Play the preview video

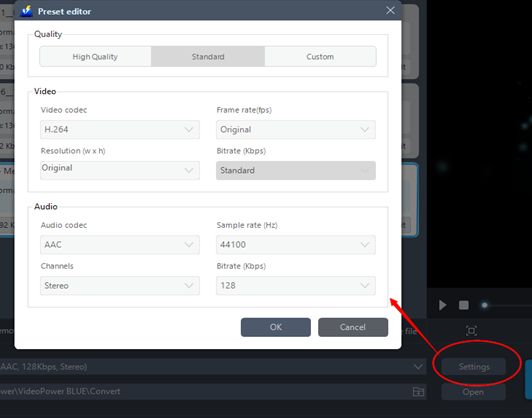coord(442,305)
